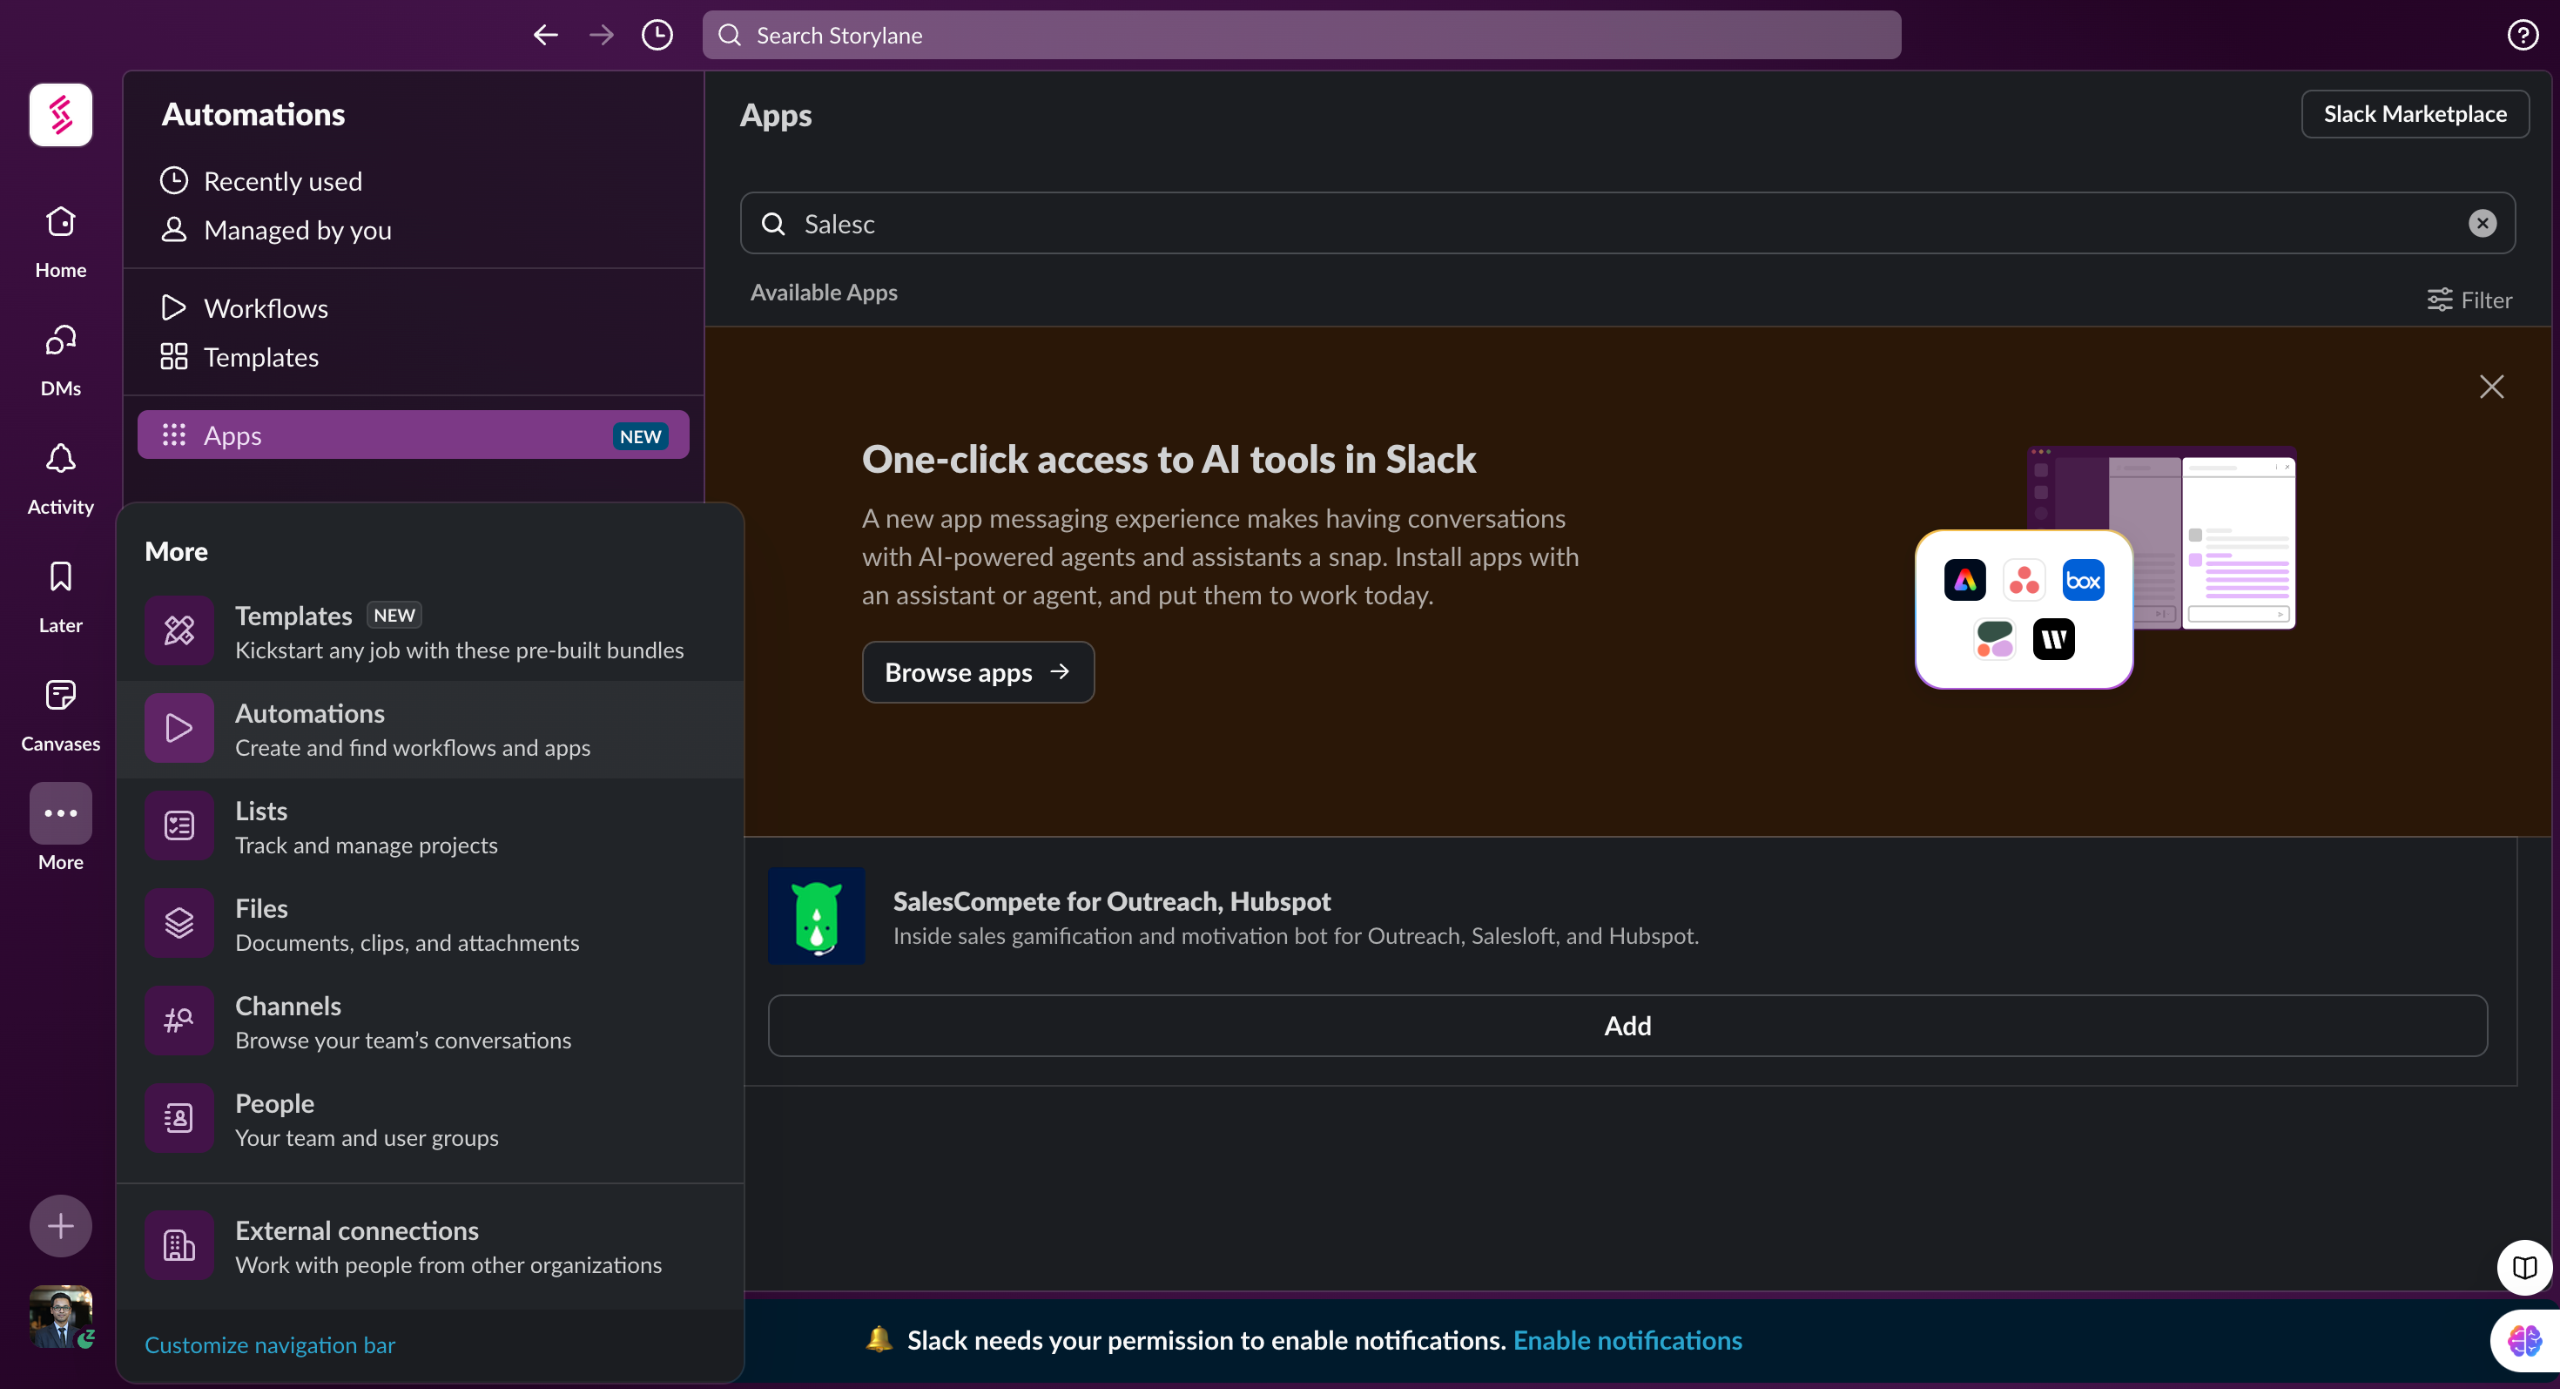The image size is (2560, 1389).
Task: Click the Slack Marketplace button
Action: click(2414, 114)
